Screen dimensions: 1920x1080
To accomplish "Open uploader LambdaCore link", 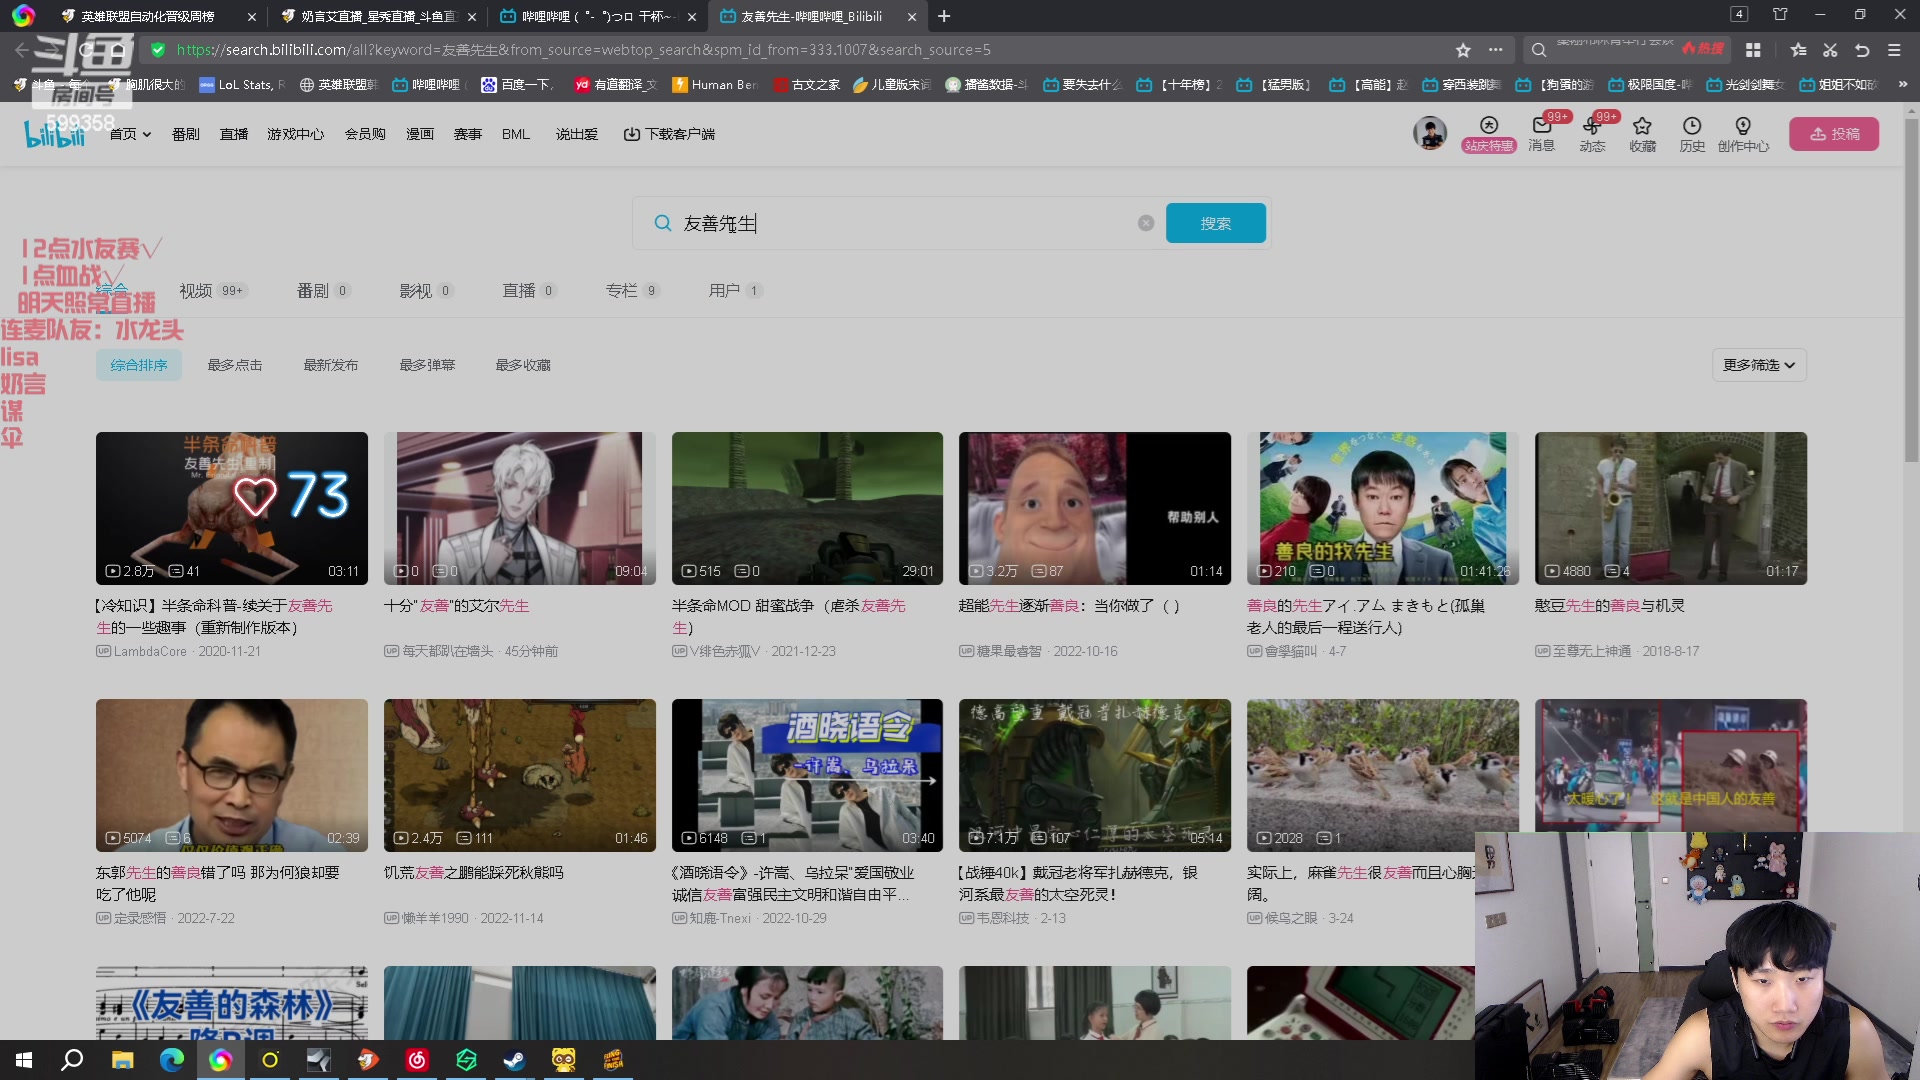I will (150, 651).
